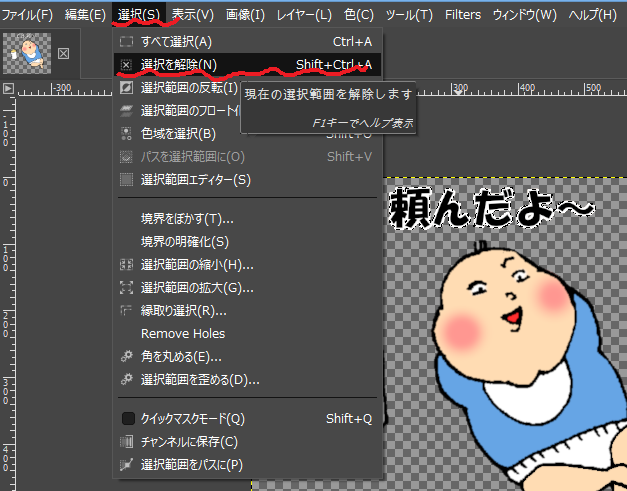
Task: Open the 色(C) menu
Action: (x=359, y=15)
